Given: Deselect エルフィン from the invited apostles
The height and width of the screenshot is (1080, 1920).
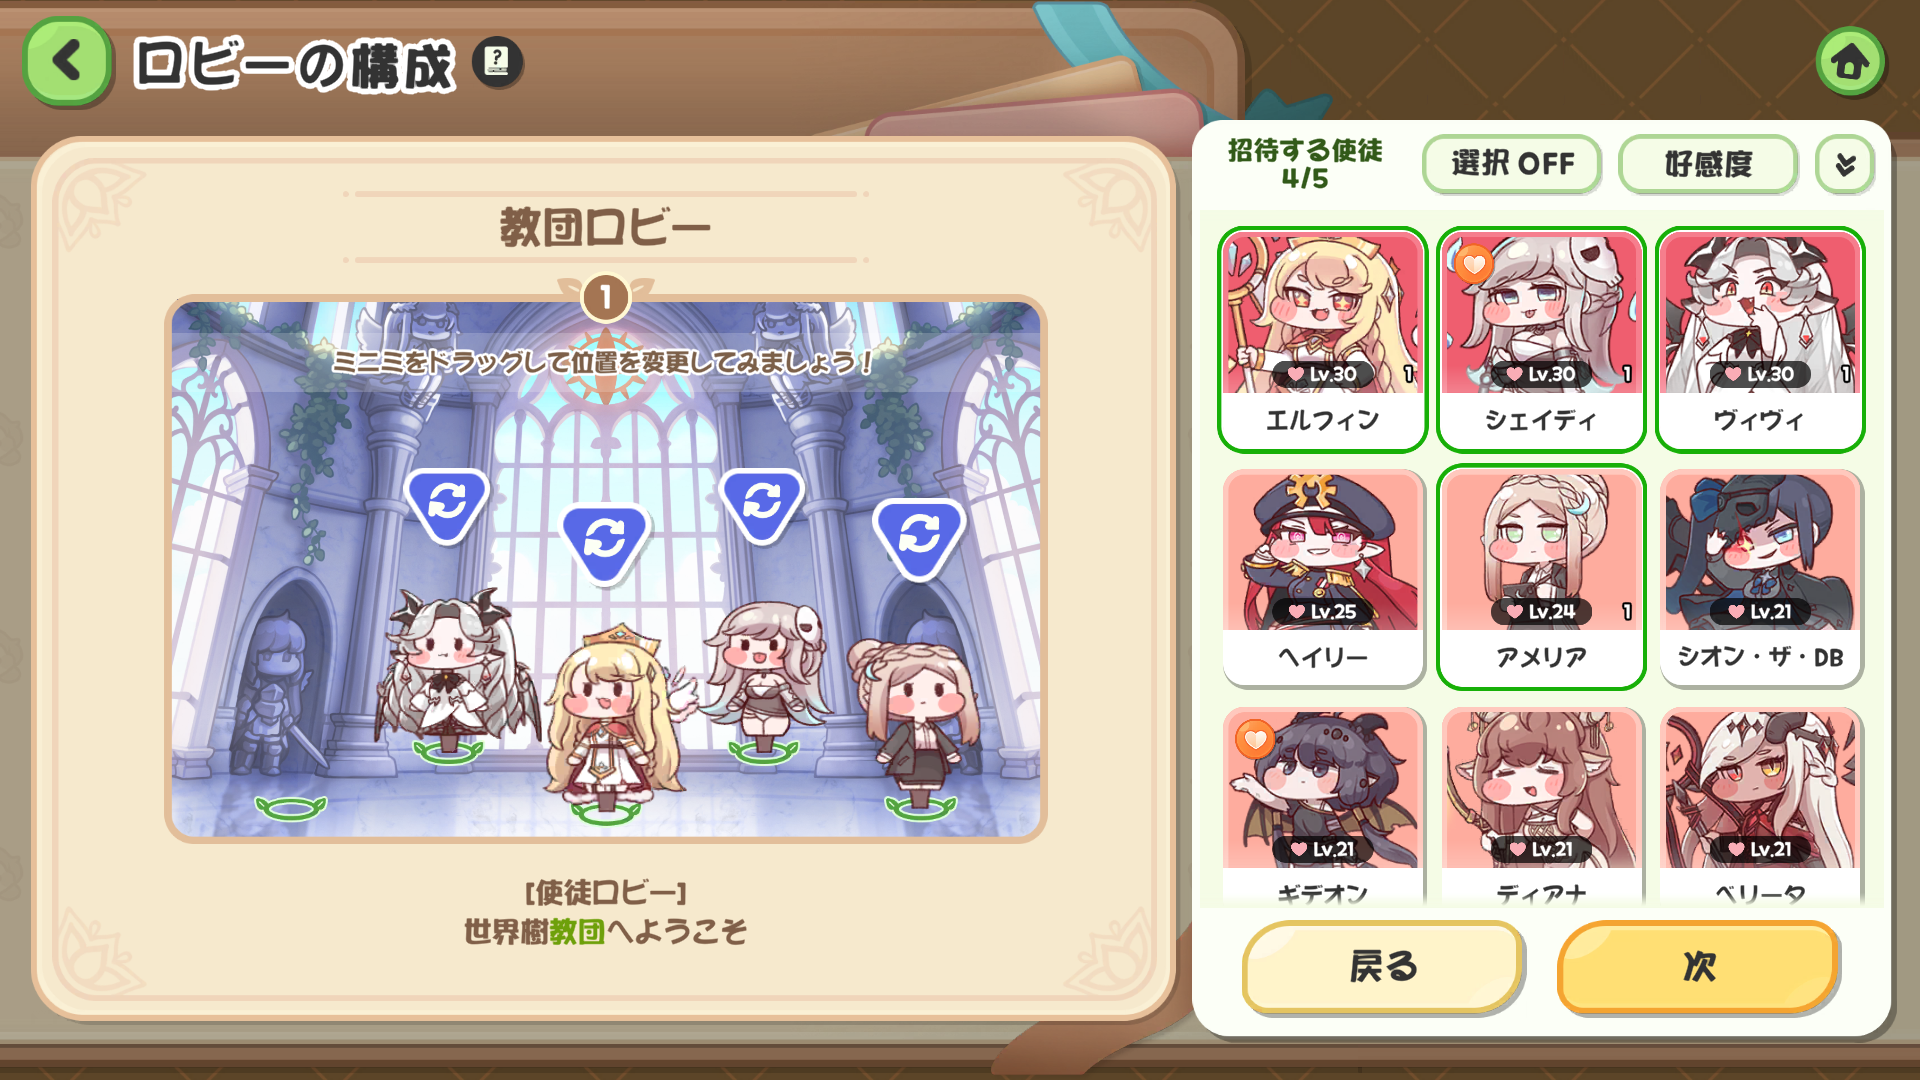Looking at the screenshot, I should pos(1322,339).
